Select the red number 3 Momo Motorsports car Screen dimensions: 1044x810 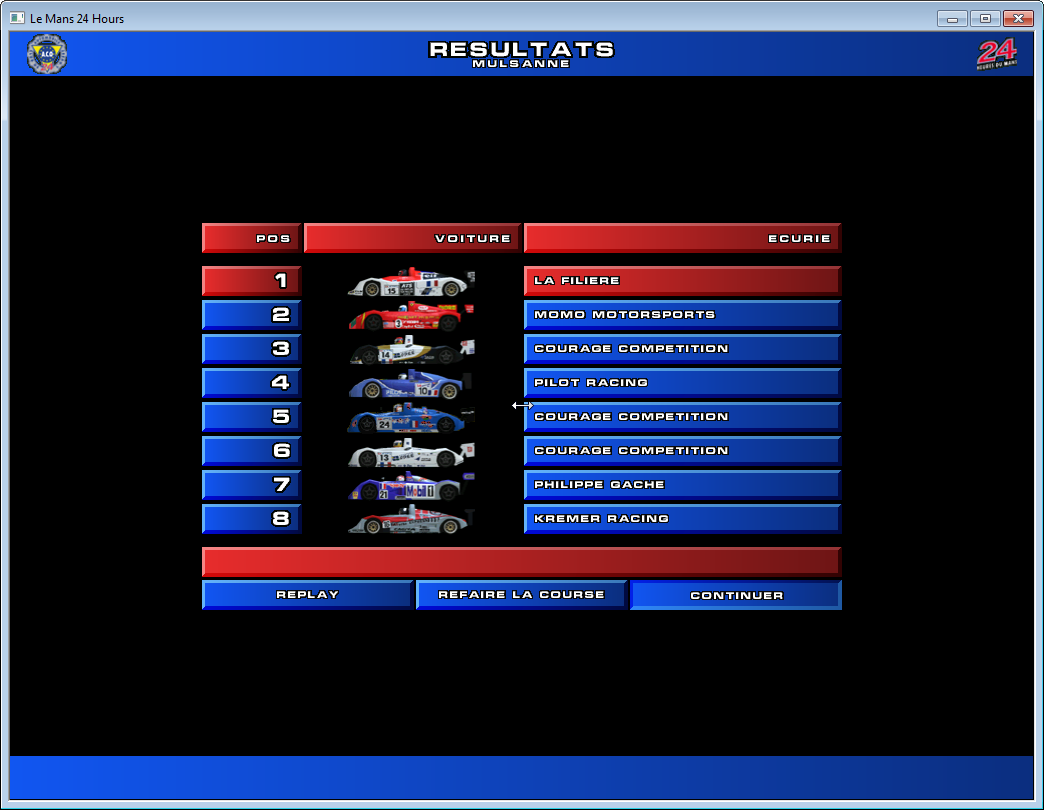(411, 315)
